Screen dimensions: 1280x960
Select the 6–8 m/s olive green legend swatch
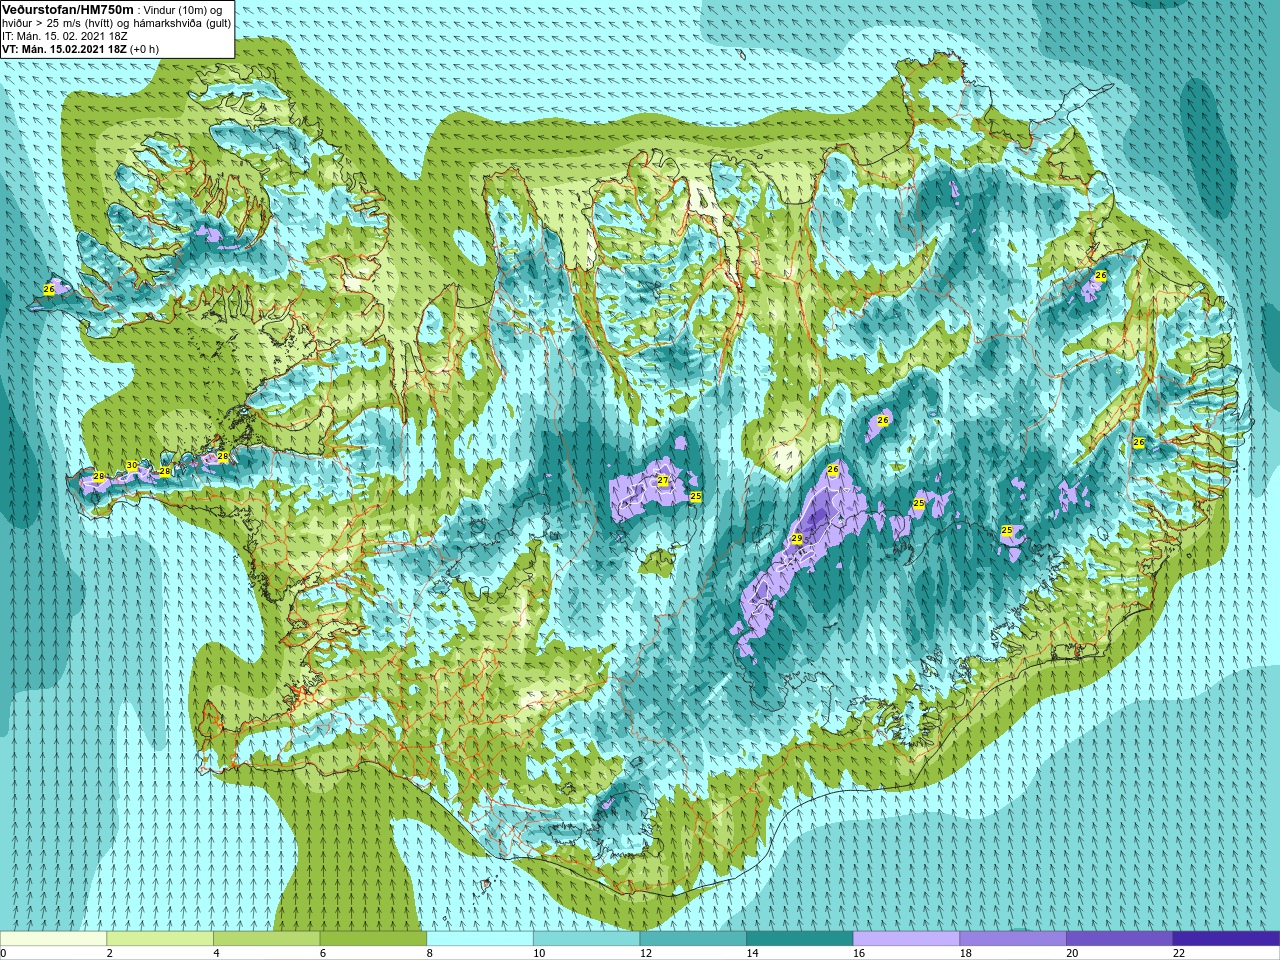coord(373,939)
